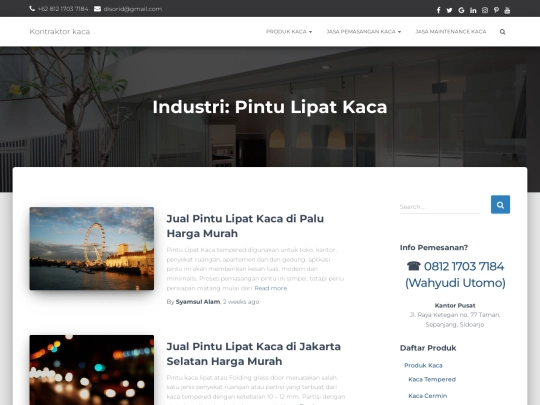The height and width of the screenshot is (405, 540).
Task: Open the Jual Pintu Lipat Kaca di Palu article
Action: point(245,226)
